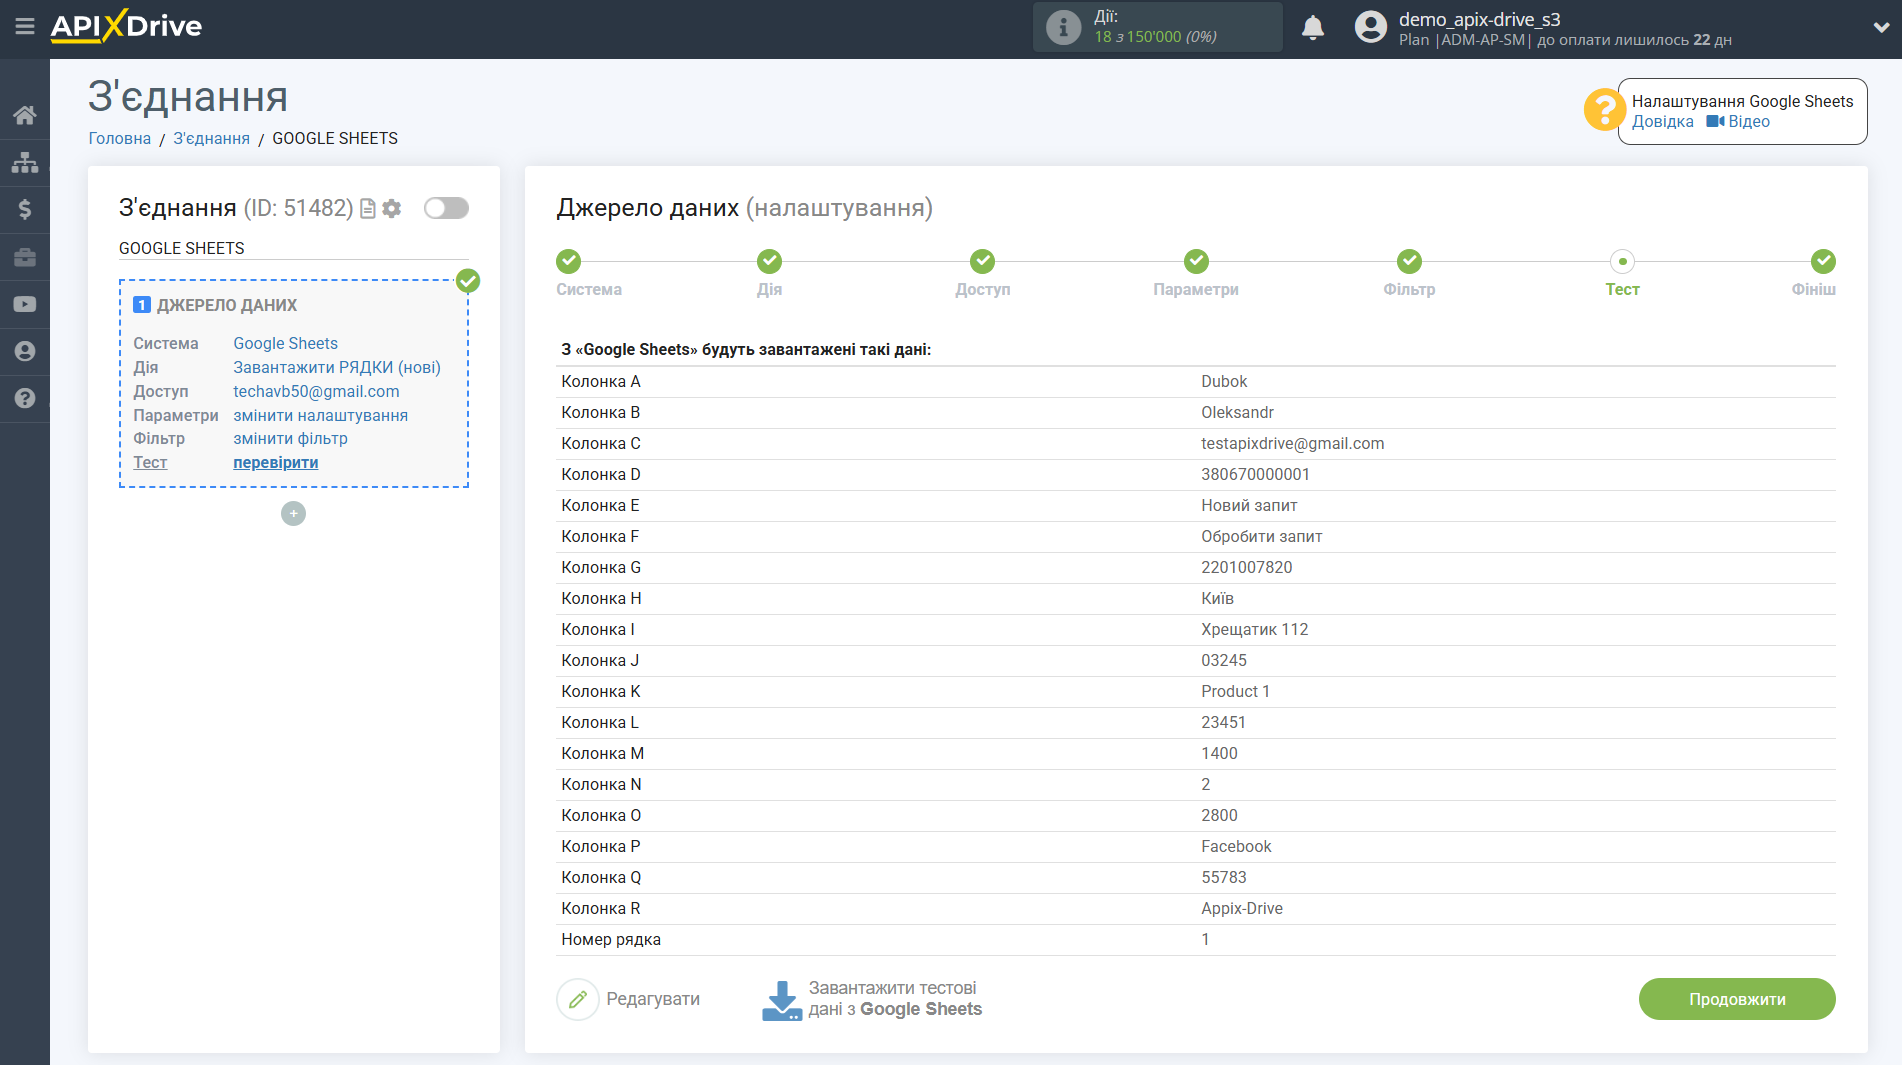The width and height of the screenshot is (1902, 1065).
Task: Open the Відео tutorial link
Action: click(x=1738, y=121)
